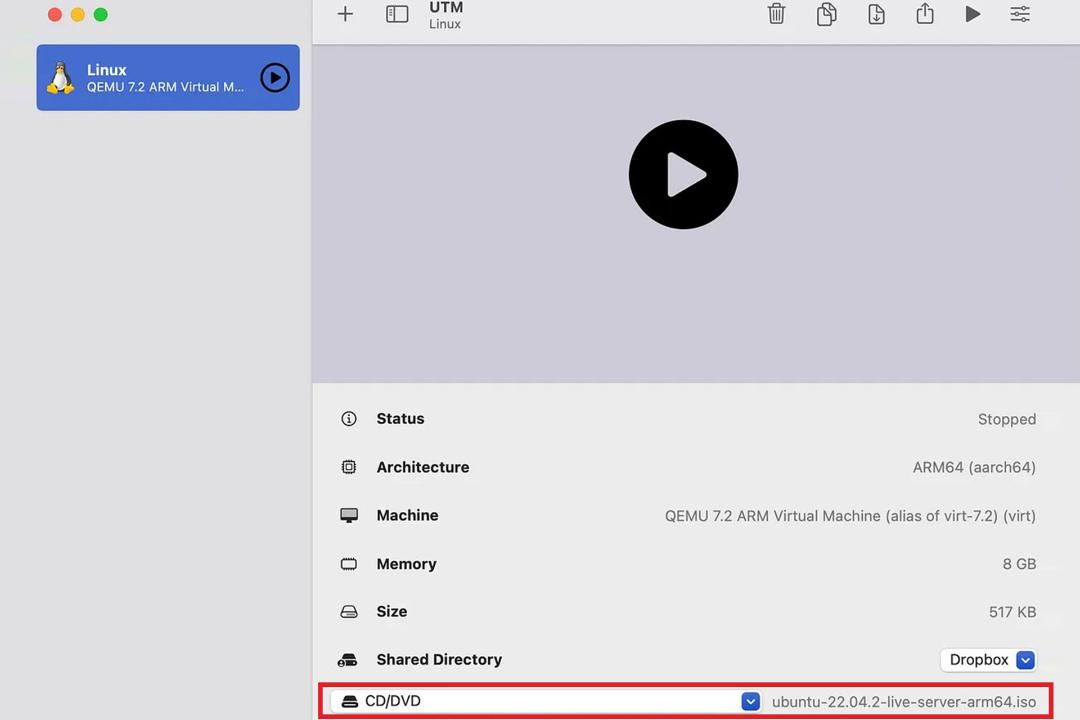The image size is (1080, 720).
Task: Open VM settings sliders icon
Action: pos(1020,14)
